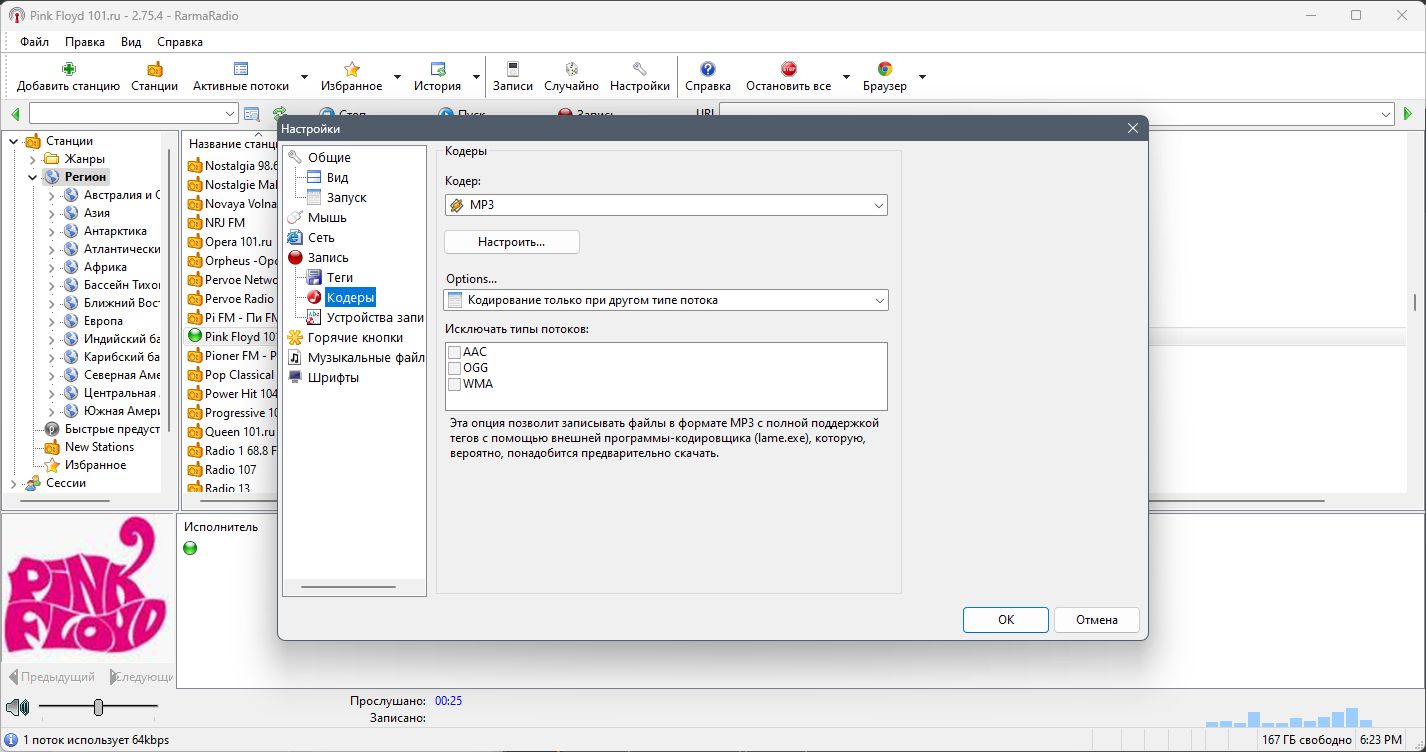Exclude the WMA stream type

[x=455, y=384]
